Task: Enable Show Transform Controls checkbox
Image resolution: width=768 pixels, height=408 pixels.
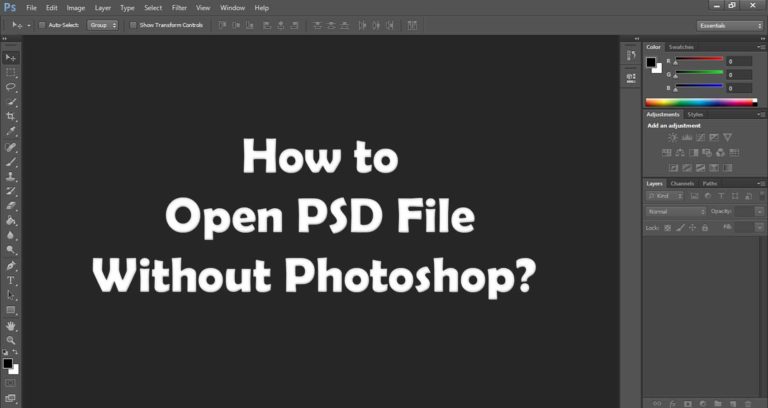Action: click(133, 25)
